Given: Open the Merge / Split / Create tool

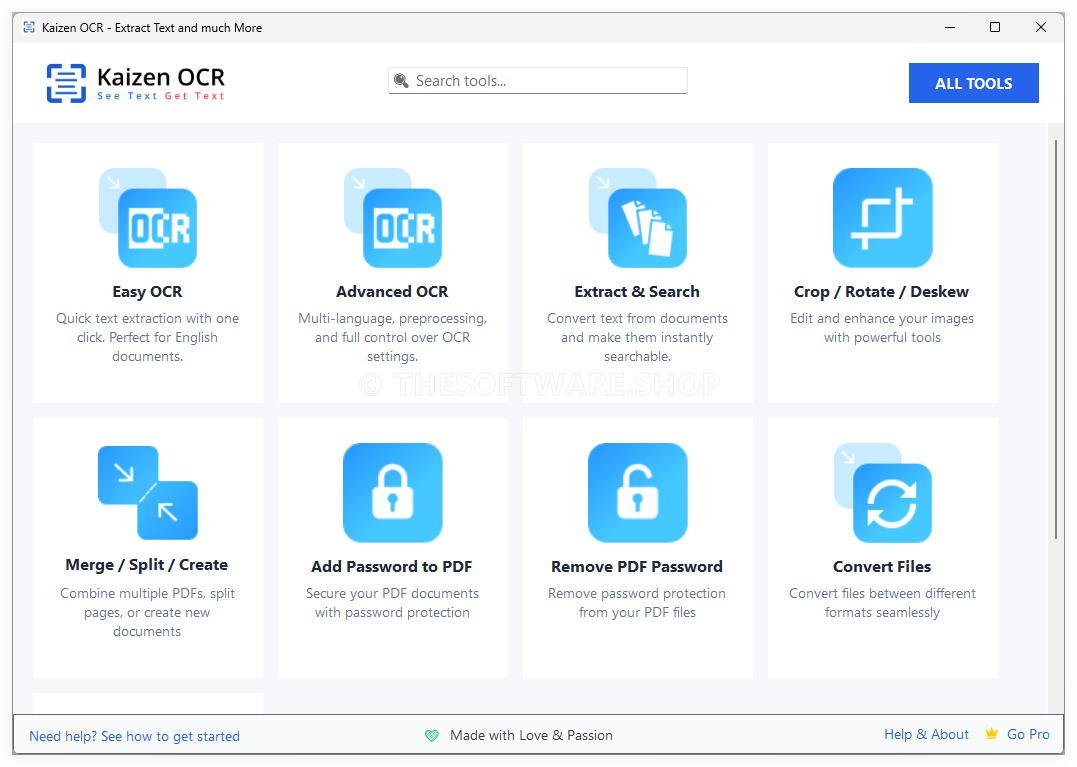Looking at the screenshot, I should tap(147, 547).
